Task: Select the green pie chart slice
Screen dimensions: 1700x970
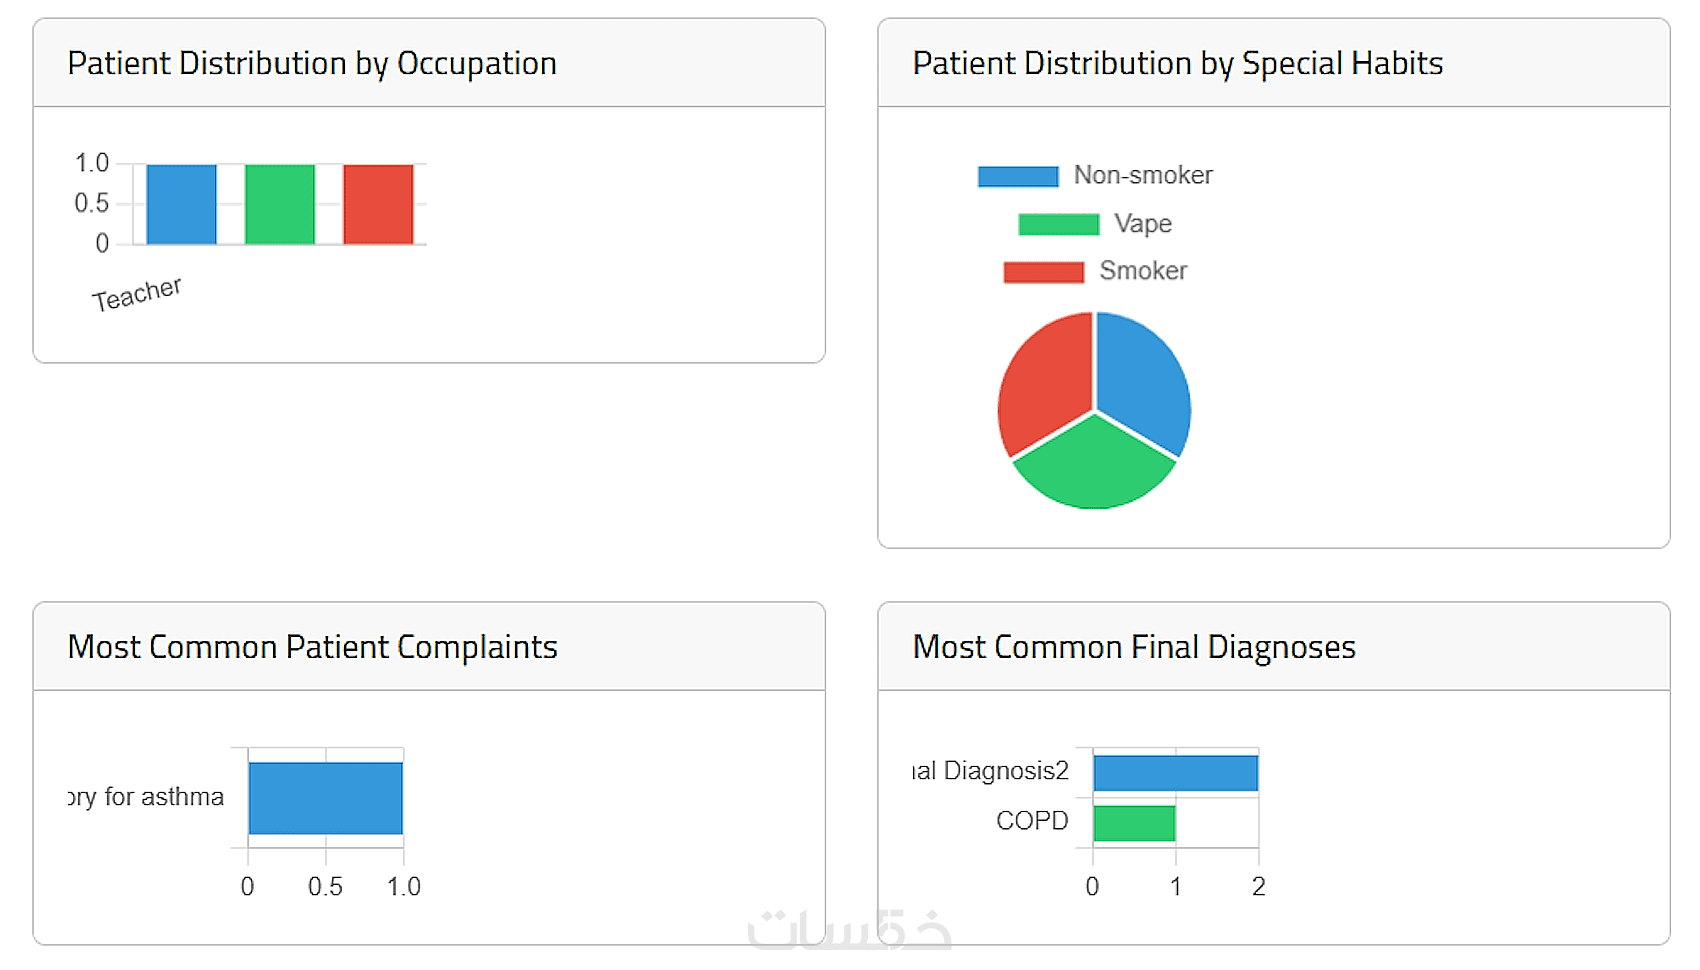Action: pos(1094,466)
